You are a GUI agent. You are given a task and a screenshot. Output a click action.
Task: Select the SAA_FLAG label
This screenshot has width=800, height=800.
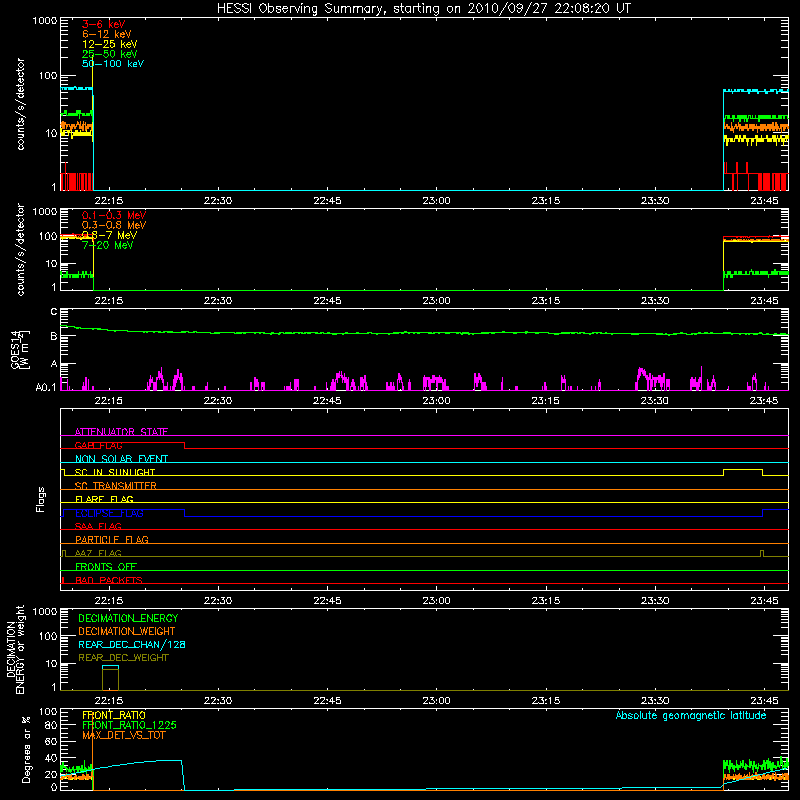(98, 526)
